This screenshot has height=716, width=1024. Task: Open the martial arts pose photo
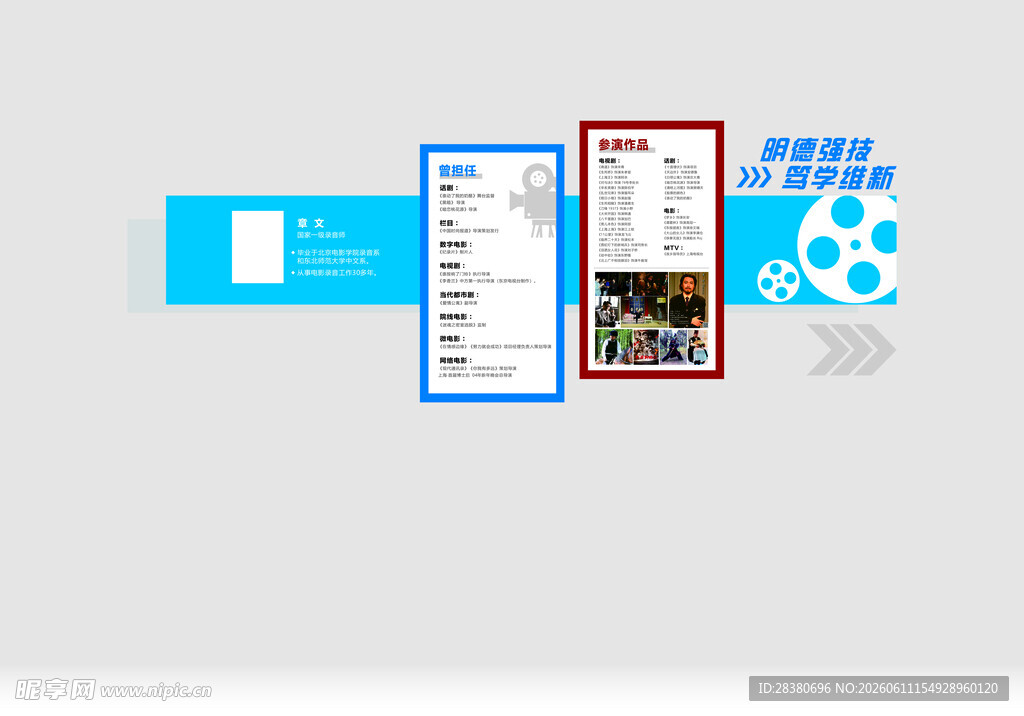[673, 347]
